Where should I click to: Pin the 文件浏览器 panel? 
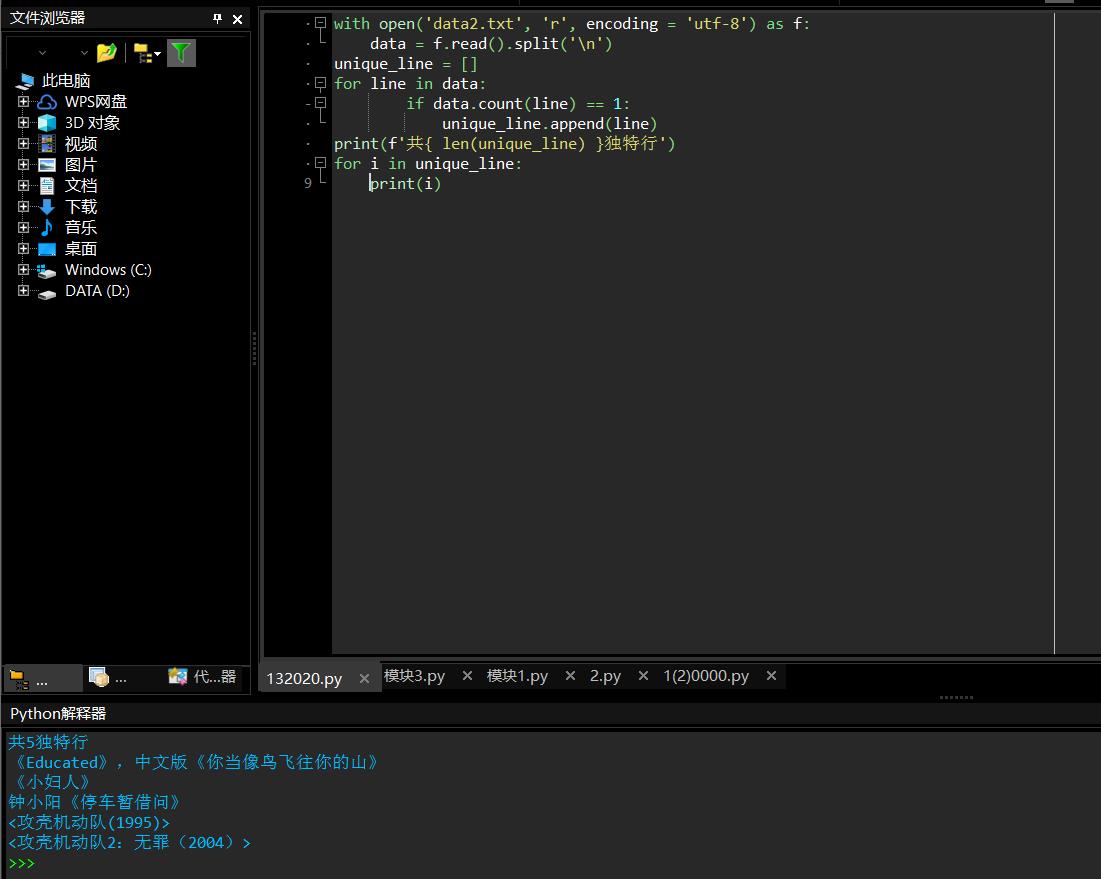[x=217, y=19]
